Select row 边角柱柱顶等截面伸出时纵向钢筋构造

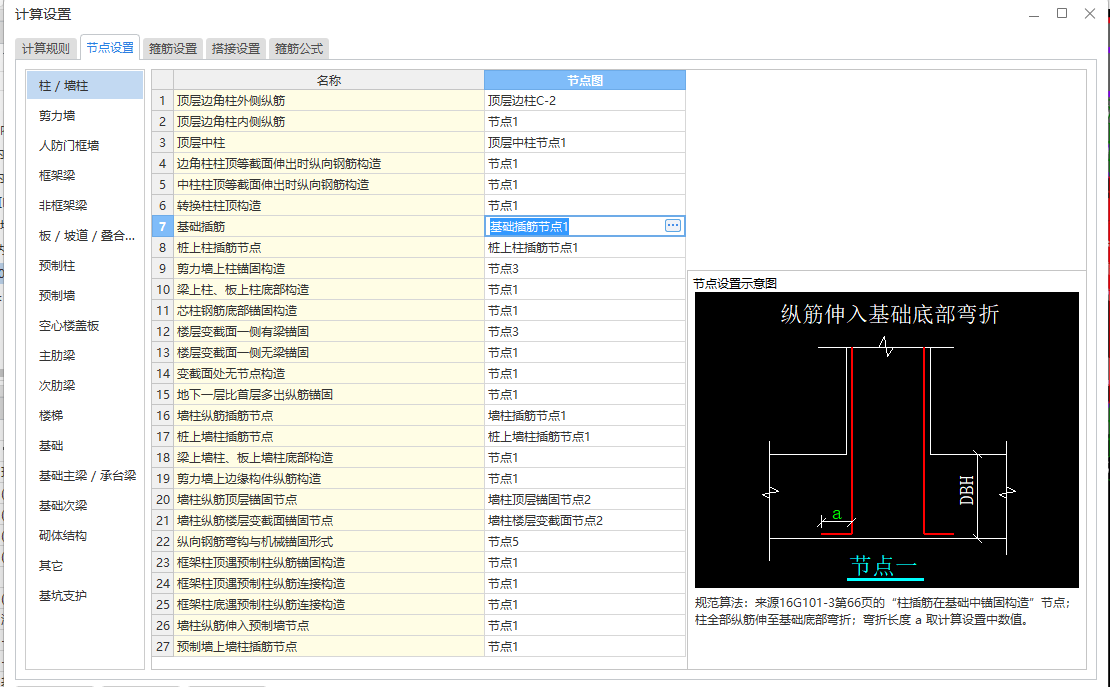point(328,164)
